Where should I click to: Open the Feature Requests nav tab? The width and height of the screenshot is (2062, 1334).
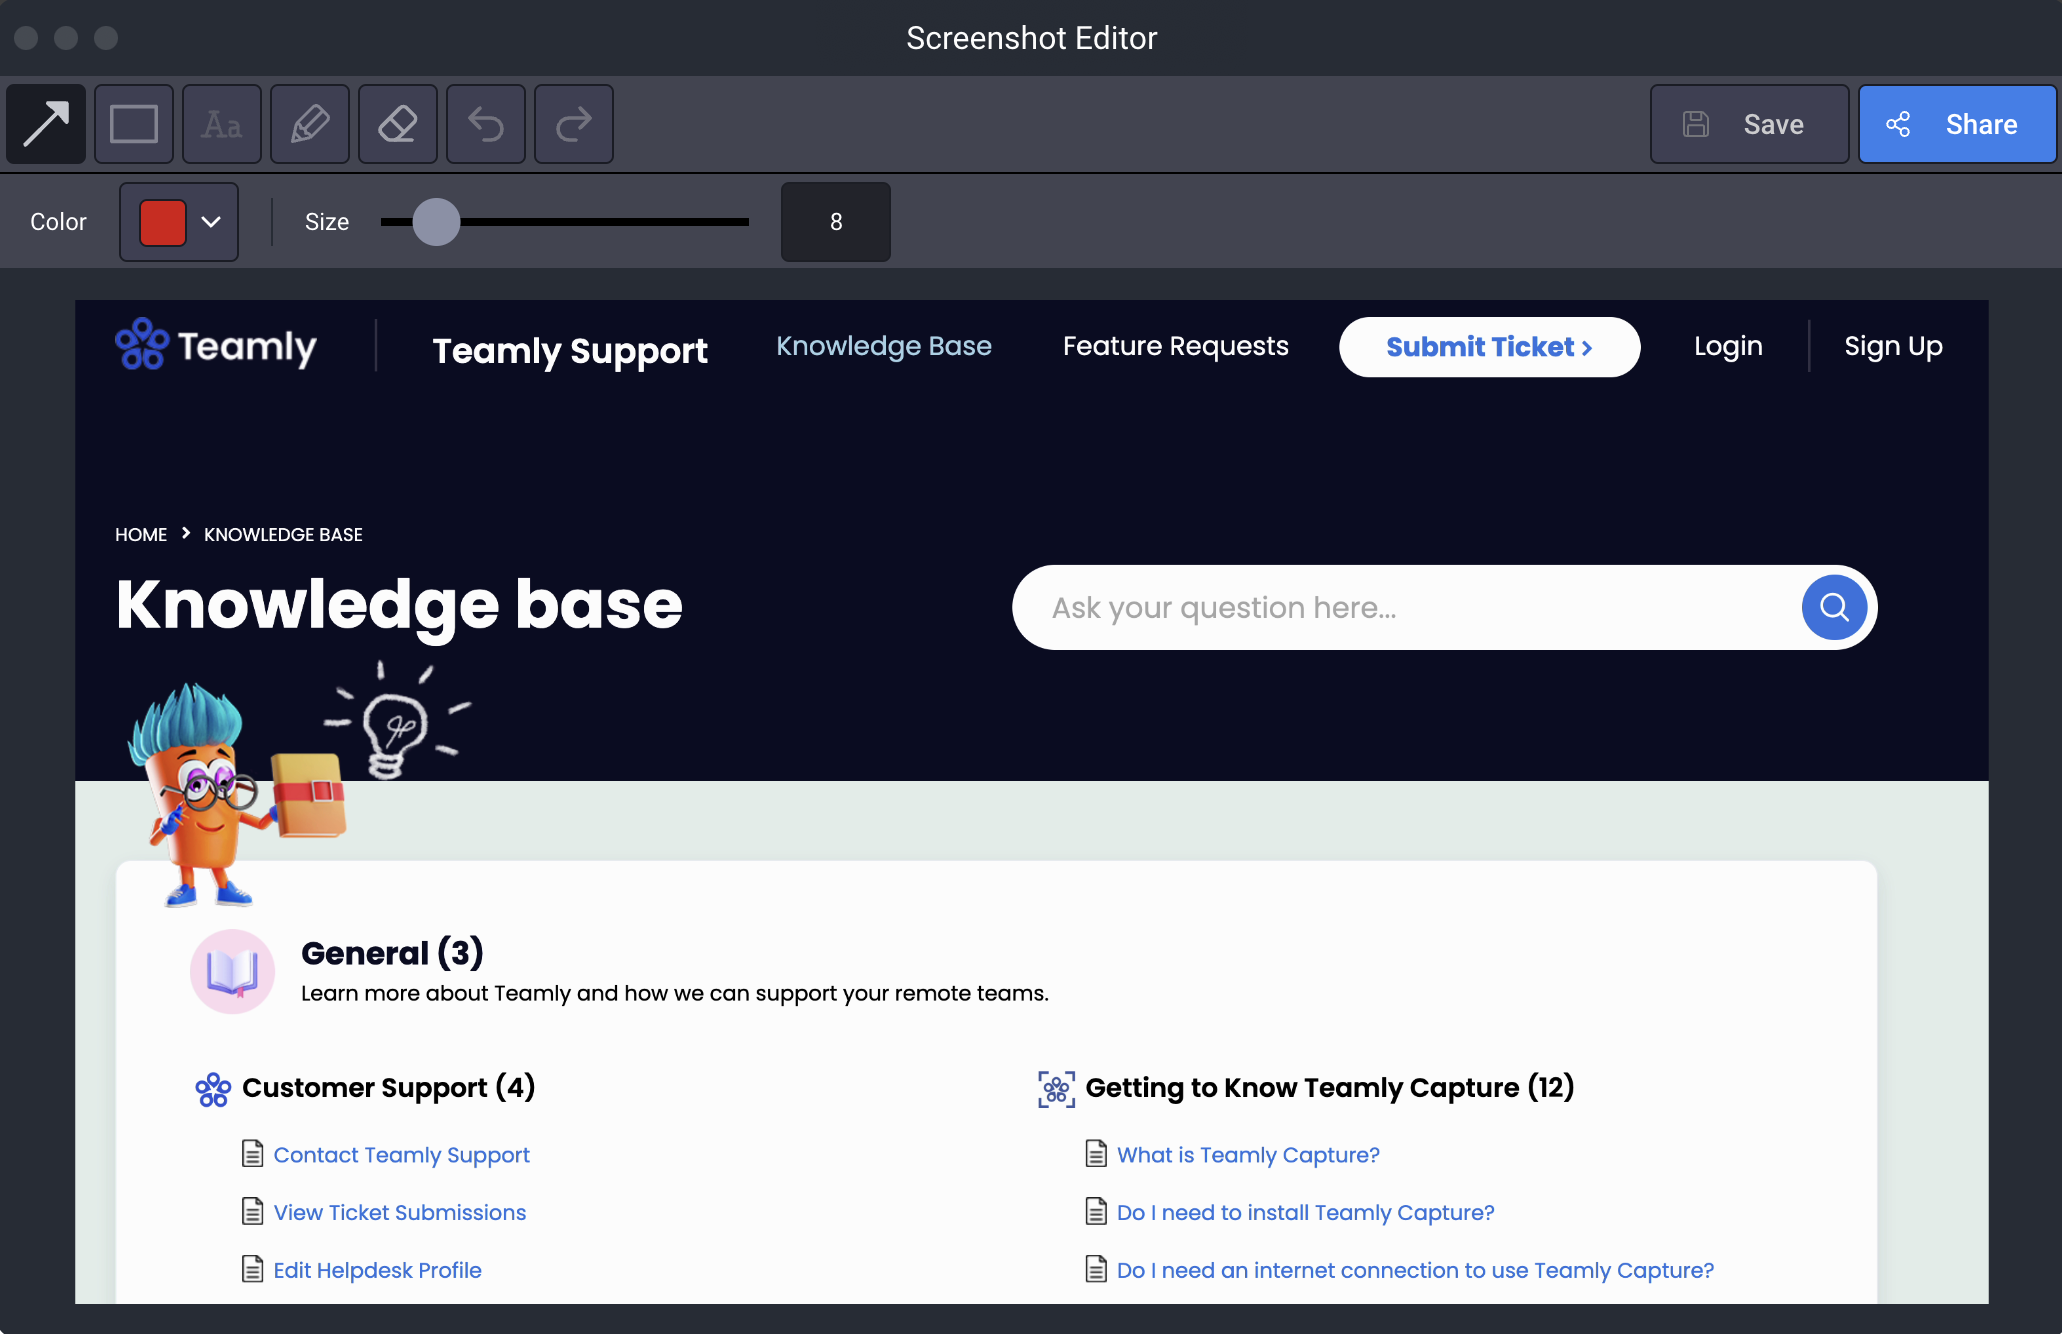point(1175,346)
